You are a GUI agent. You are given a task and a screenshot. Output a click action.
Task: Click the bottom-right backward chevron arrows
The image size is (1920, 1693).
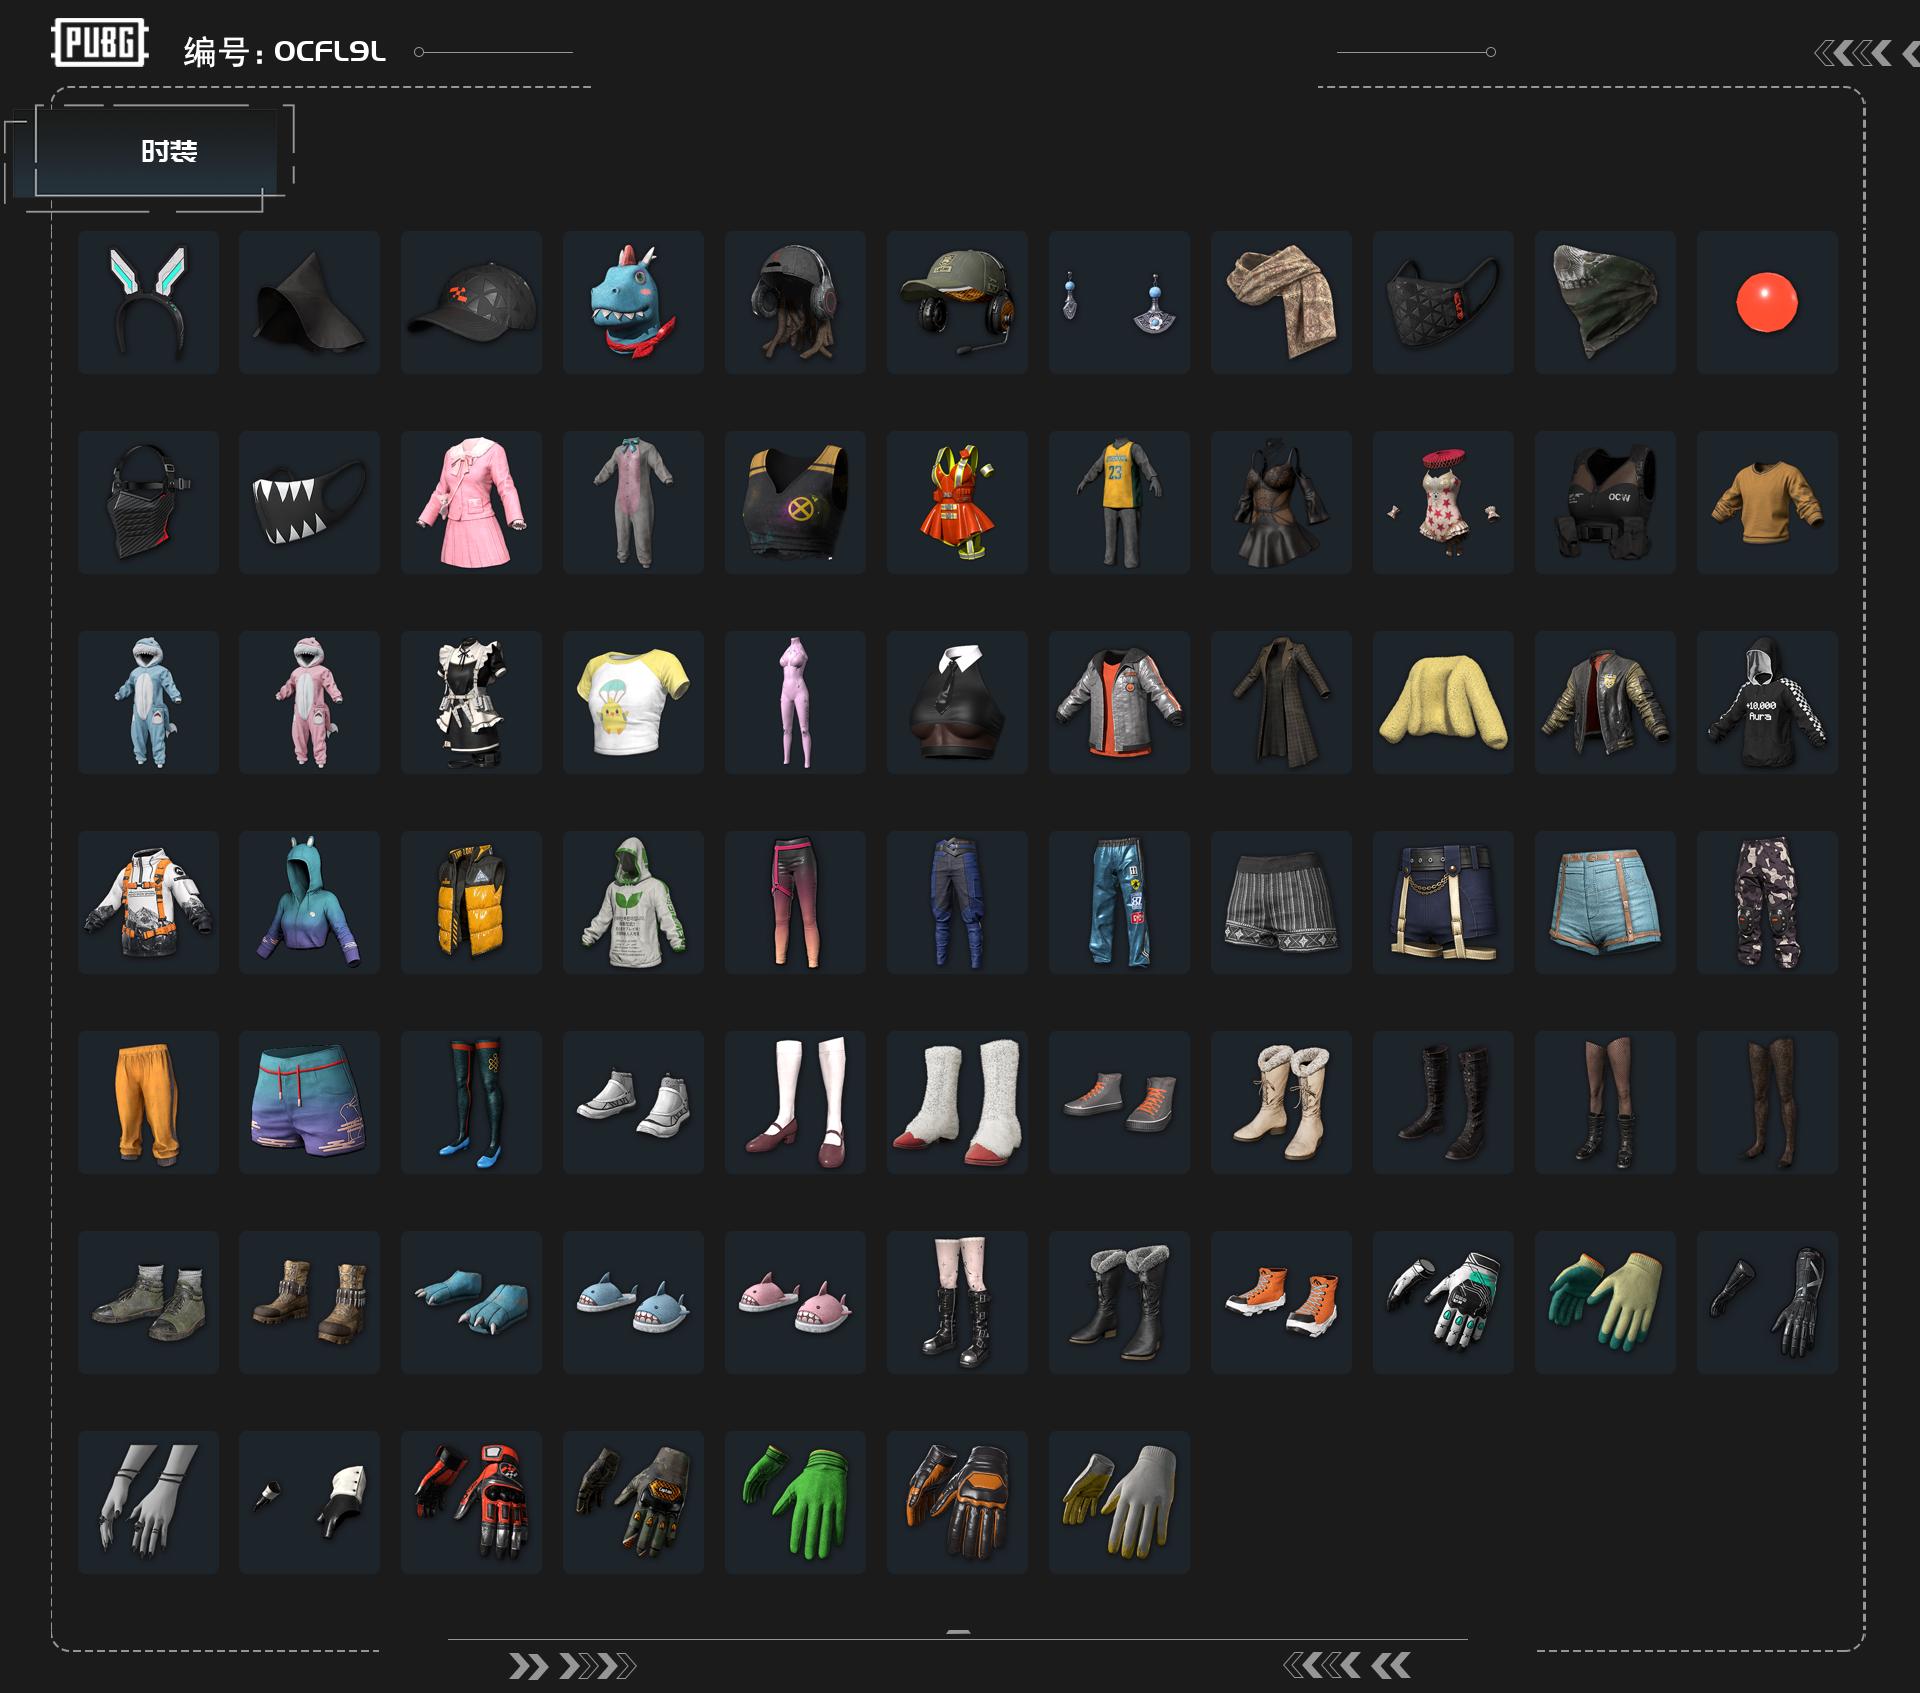point(1347,1665)
